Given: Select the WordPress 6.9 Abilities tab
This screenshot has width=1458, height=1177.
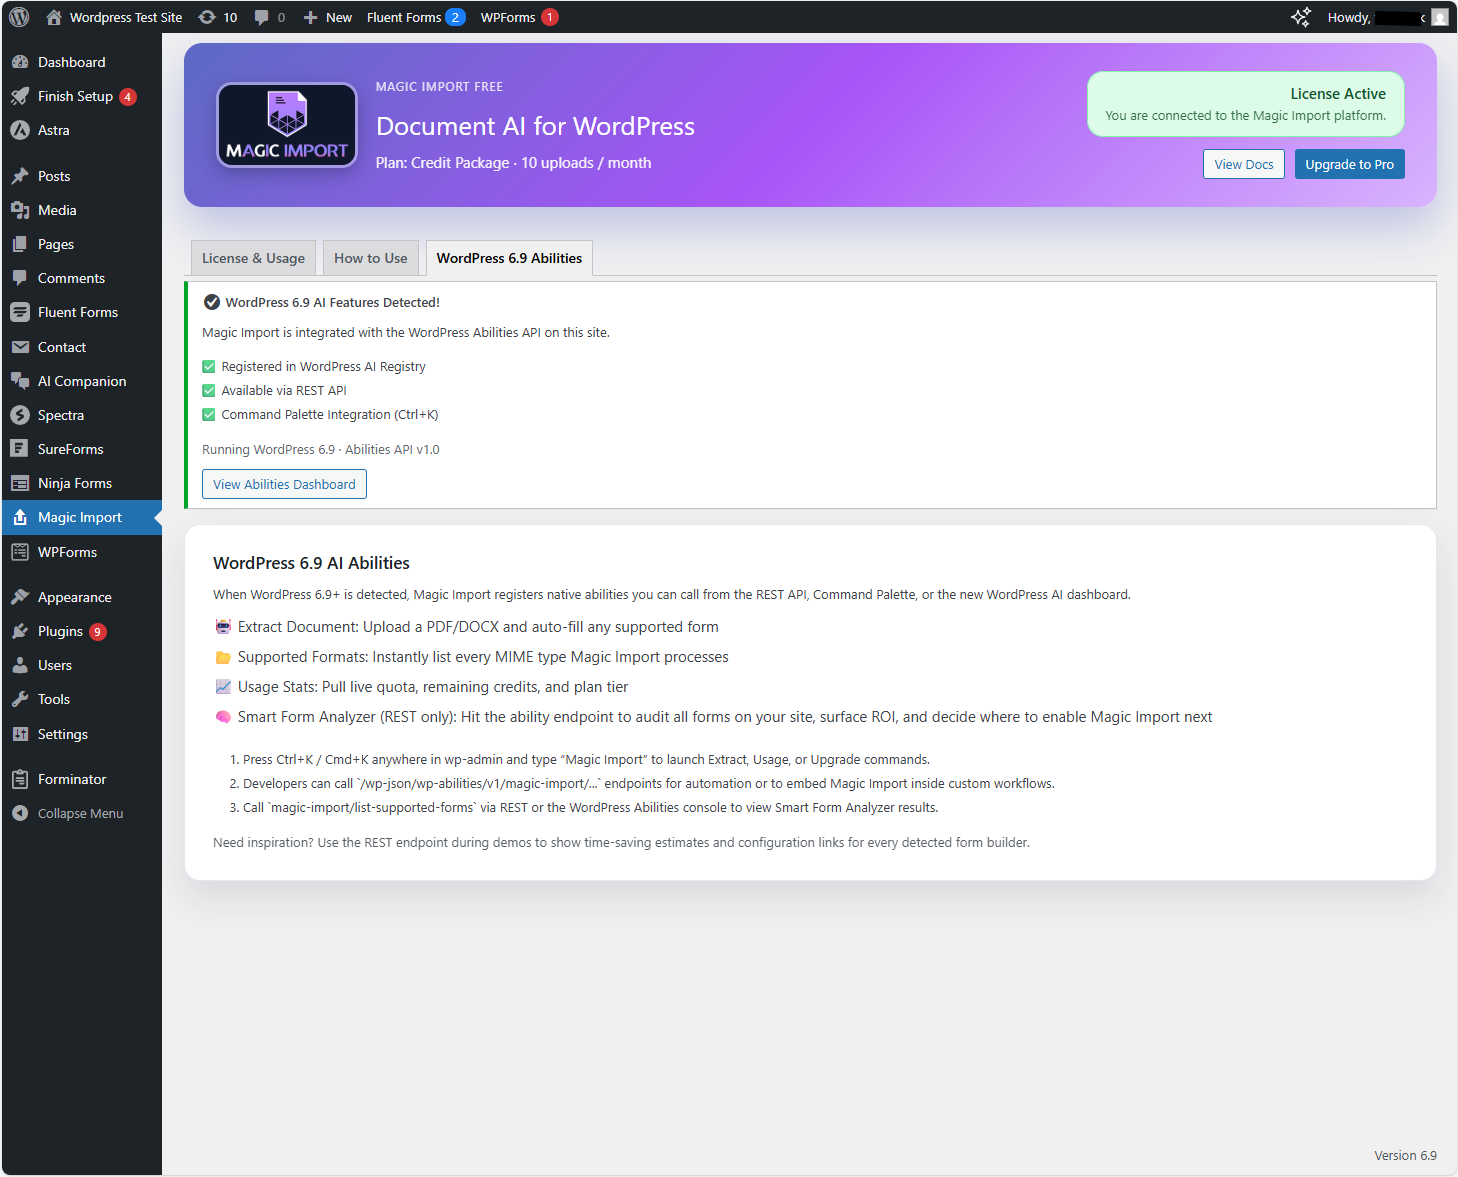Looking at the screenshot, I should point(510,258).
